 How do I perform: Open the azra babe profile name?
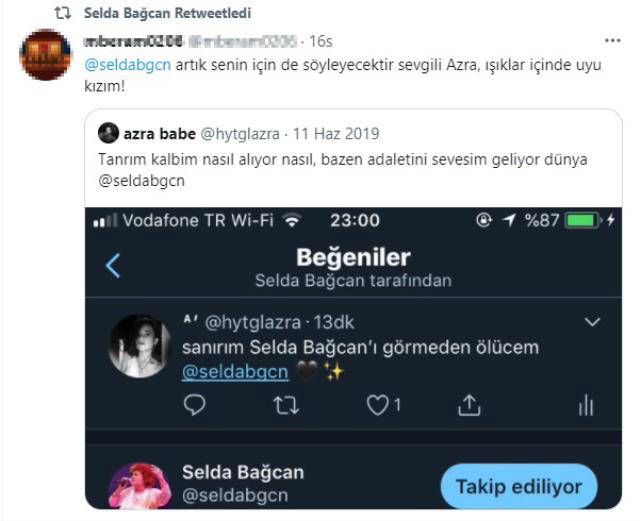[x=162, y=133]
